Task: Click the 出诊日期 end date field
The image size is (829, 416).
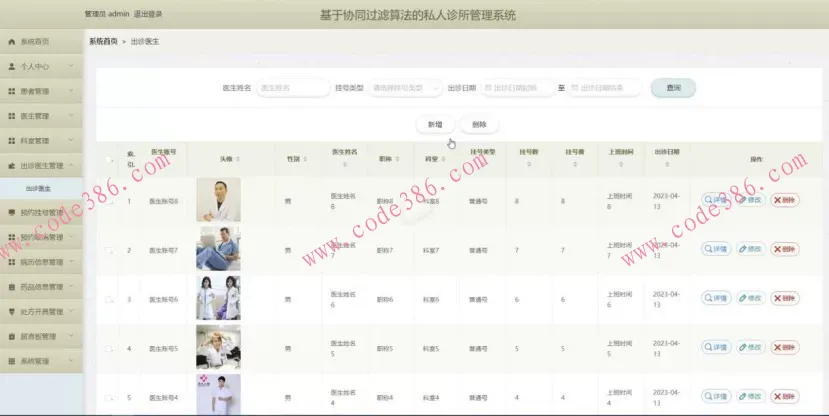Action: click(x=604, y=88)
